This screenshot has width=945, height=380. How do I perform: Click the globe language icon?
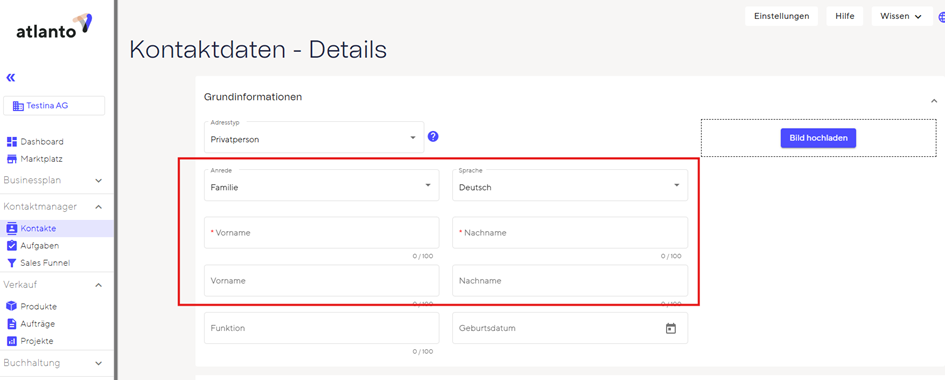point(941,17)
